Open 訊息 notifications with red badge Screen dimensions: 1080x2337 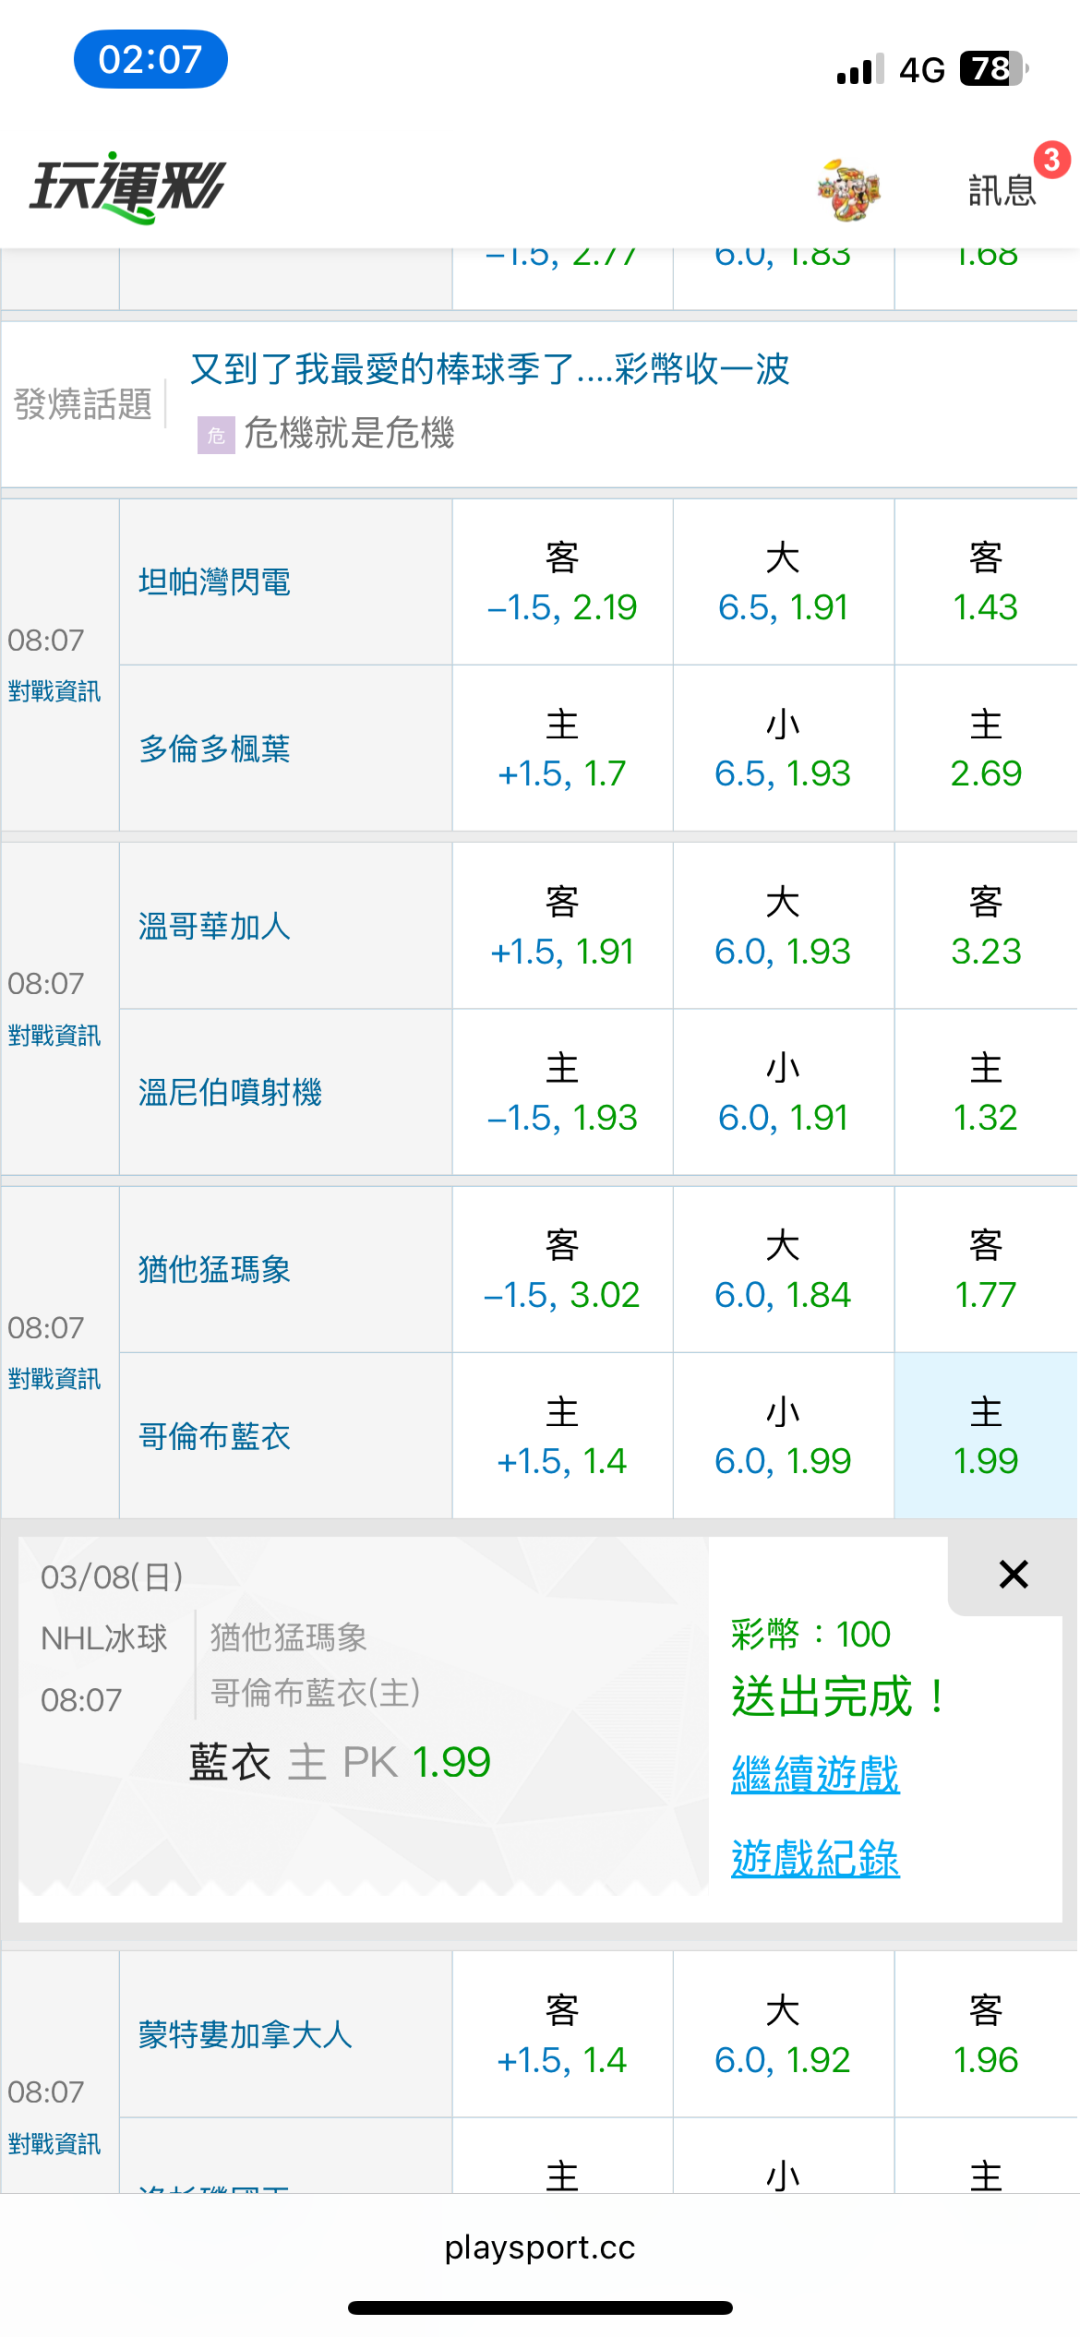click(1002, 188)
